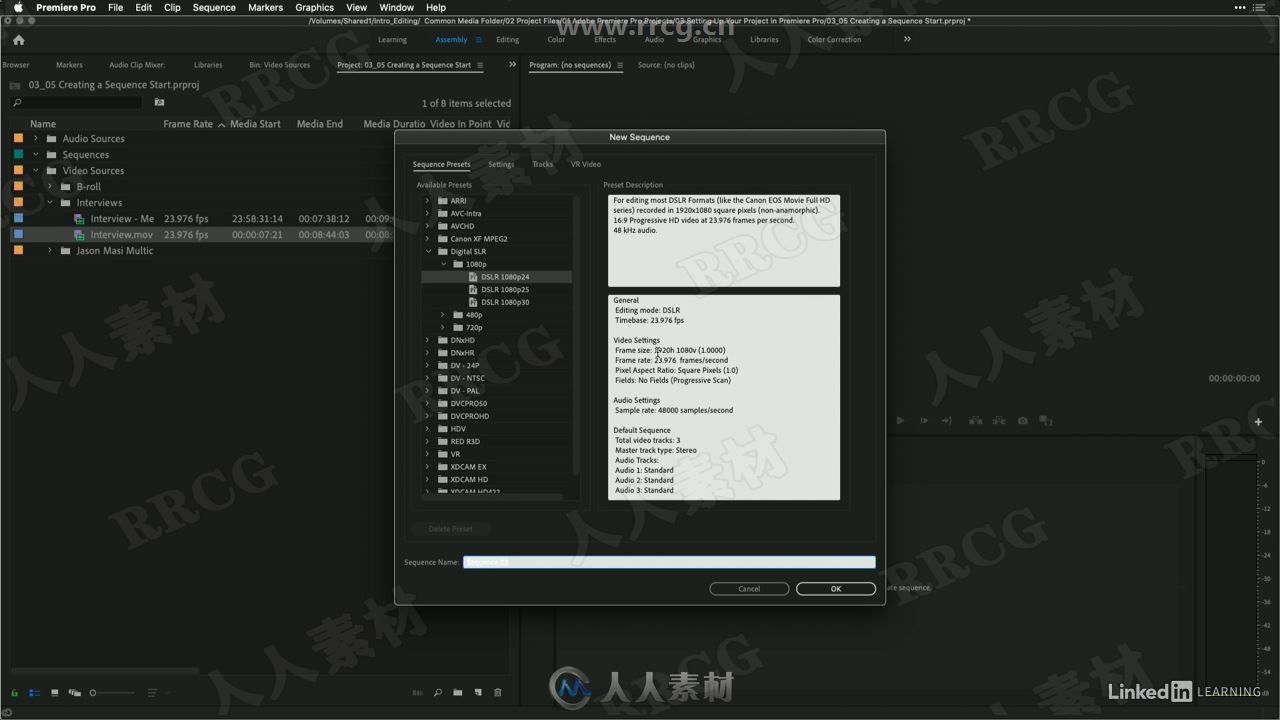Collapse the Digital SLR preset folder
The height and width of the screenshot is (720, 1280).
pyautogui.click(x=428, y=251)
